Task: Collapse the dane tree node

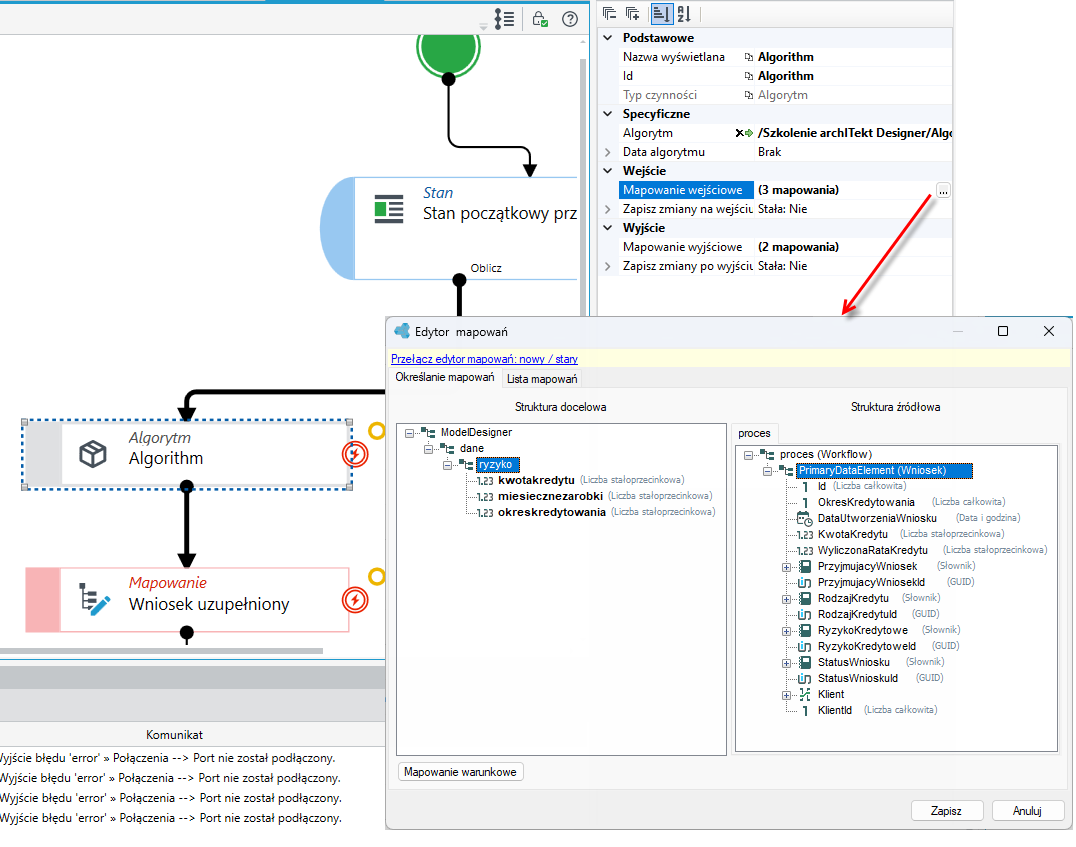Action: tap(428, 449)
